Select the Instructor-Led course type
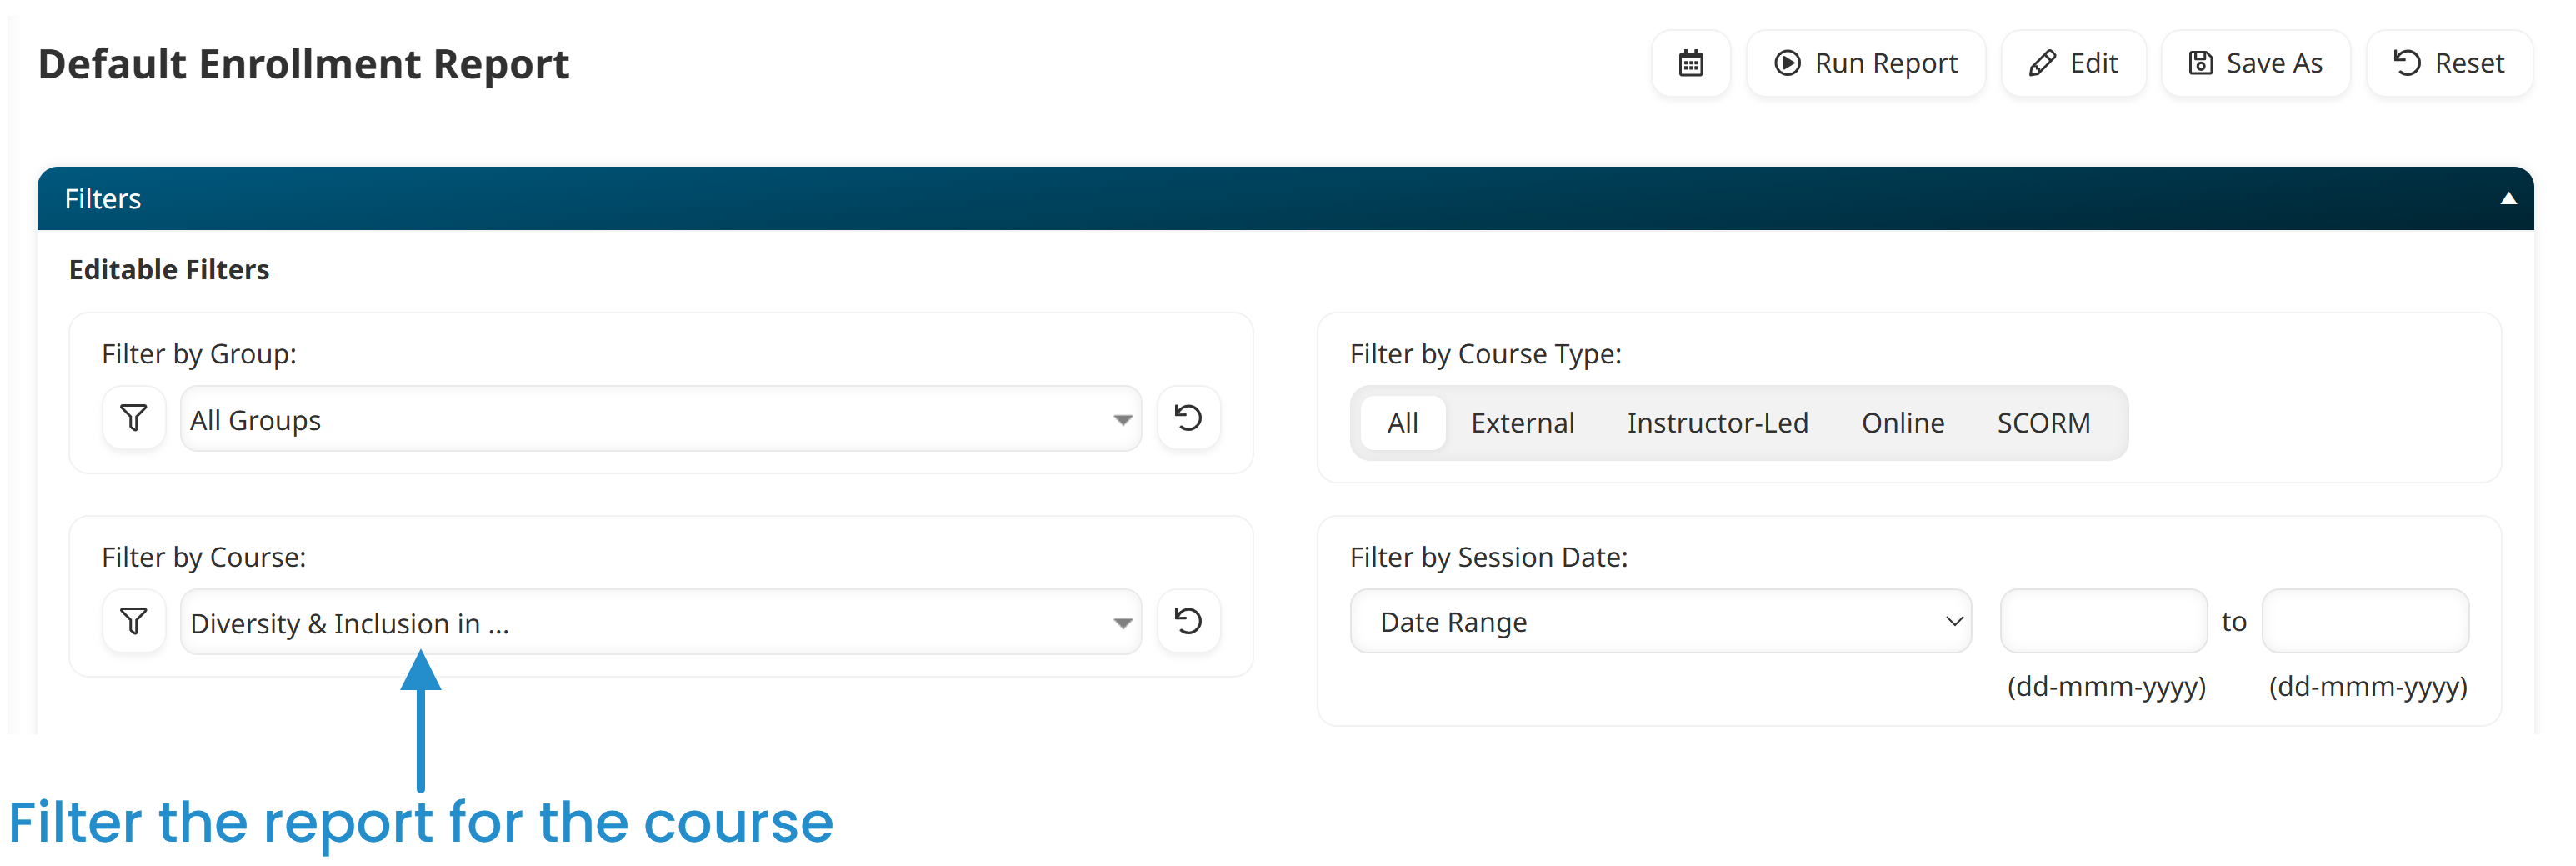The width and height of the screenshot is (2576, 866). coord(1717,423)
